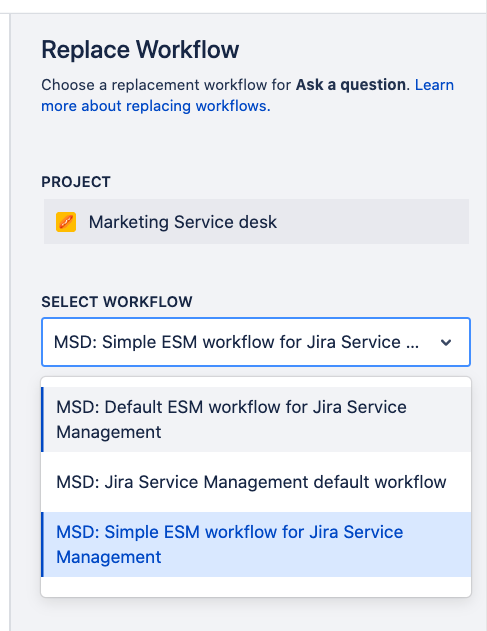The image size is (487, 631).
Task: Click the SELECT WORKFLOW label
Action: [x=117, y=302]
